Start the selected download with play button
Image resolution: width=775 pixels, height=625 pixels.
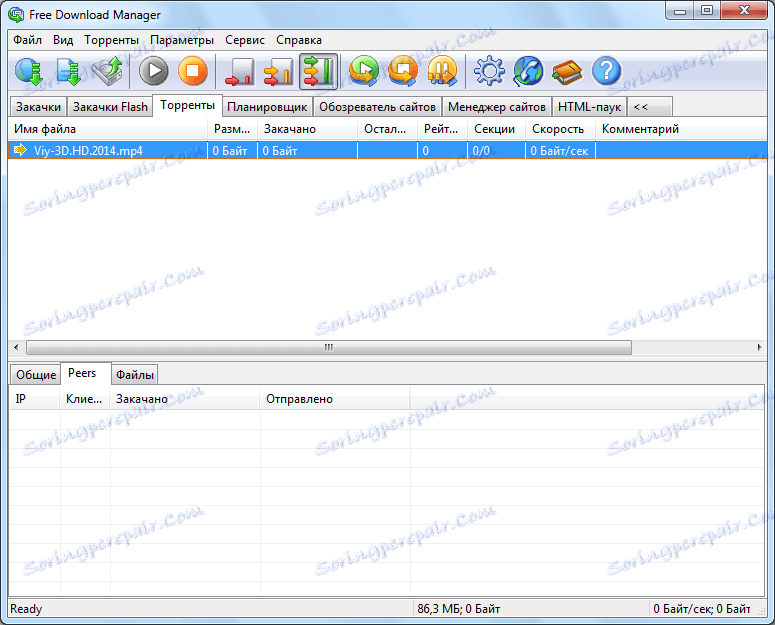pyautogui.click(x=154, y=72)
